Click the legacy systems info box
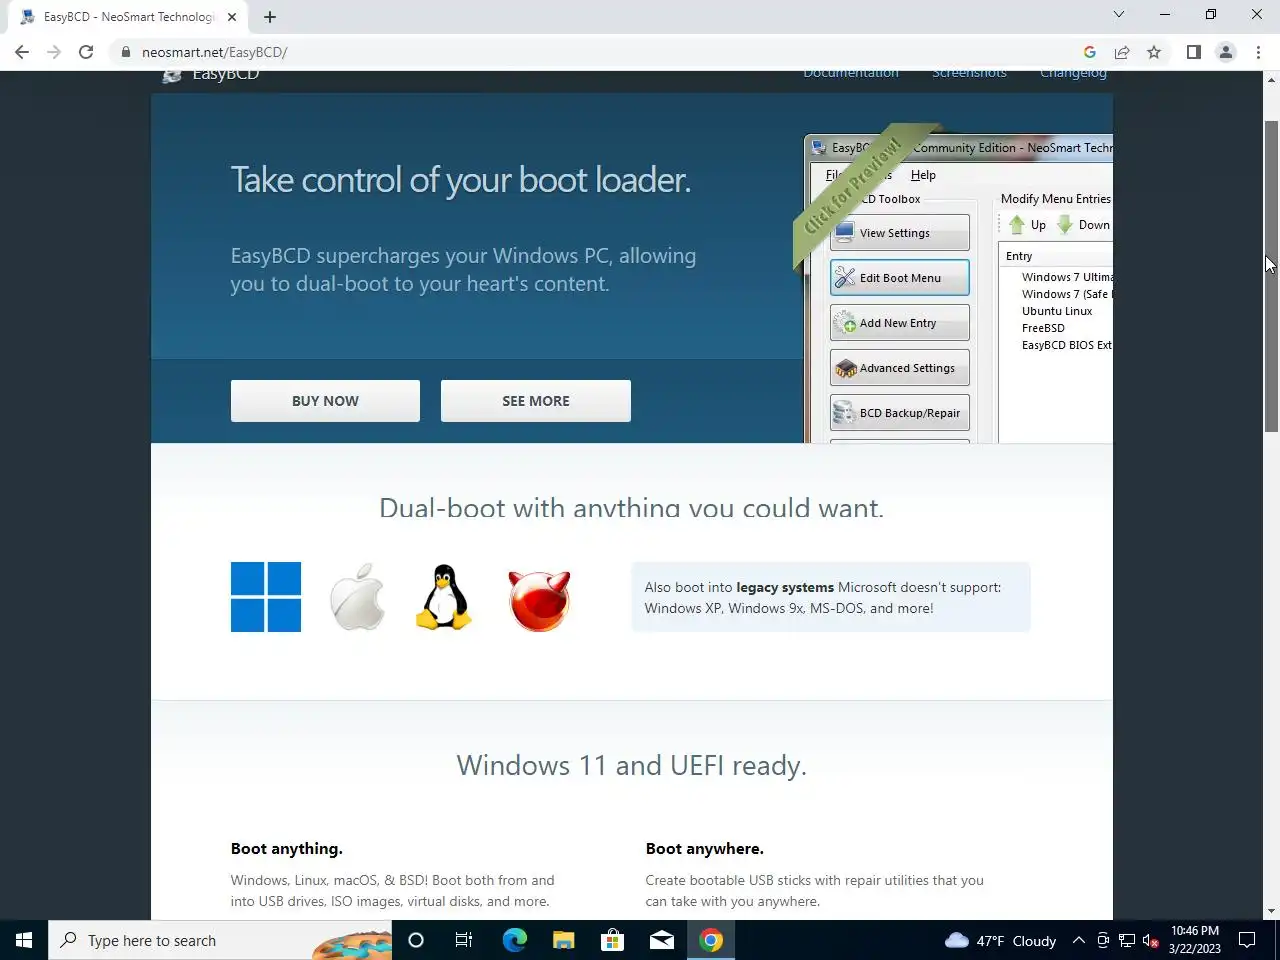The image size is (1280, 960). coord(830,597)
